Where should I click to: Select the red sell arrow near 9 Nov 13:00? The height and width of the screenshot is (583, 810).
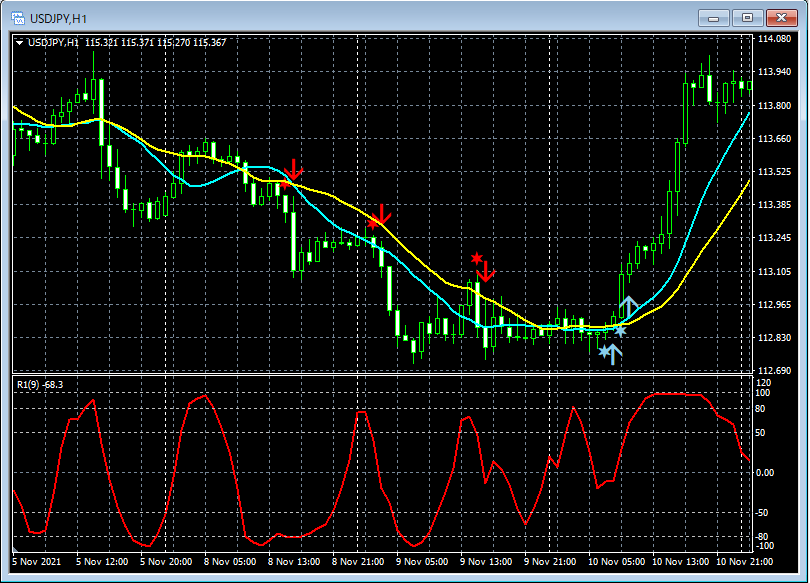[x=486, y=272]
